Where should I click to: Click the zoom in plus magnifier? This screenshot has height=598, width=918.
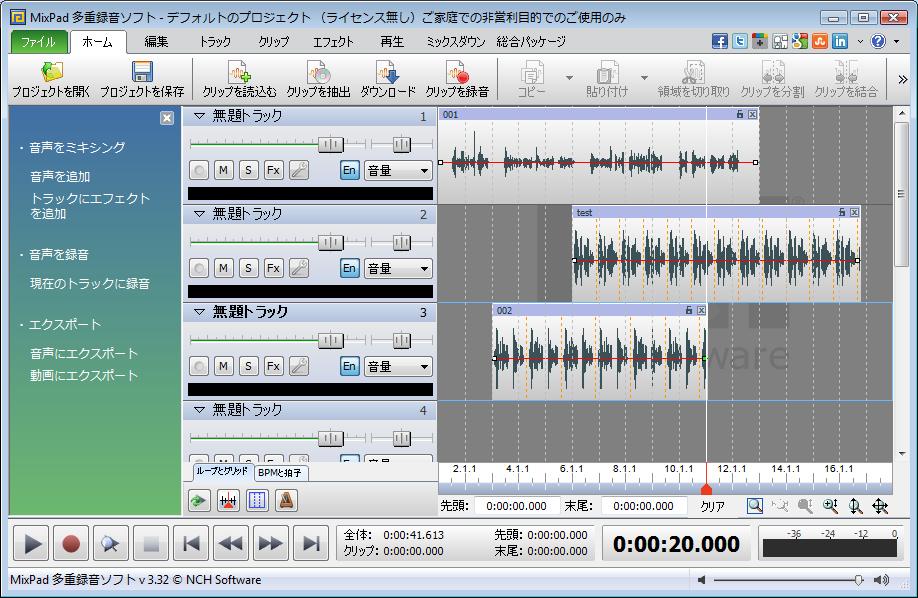(830, 505)
